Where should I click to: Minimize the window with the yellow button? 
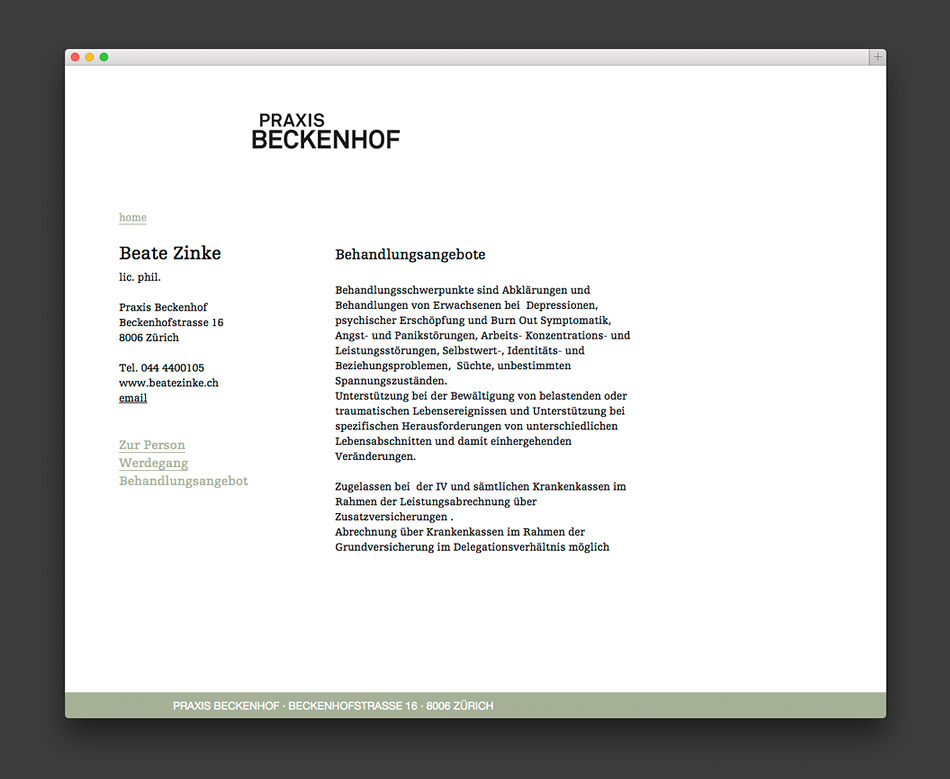[x=89, y=57]
